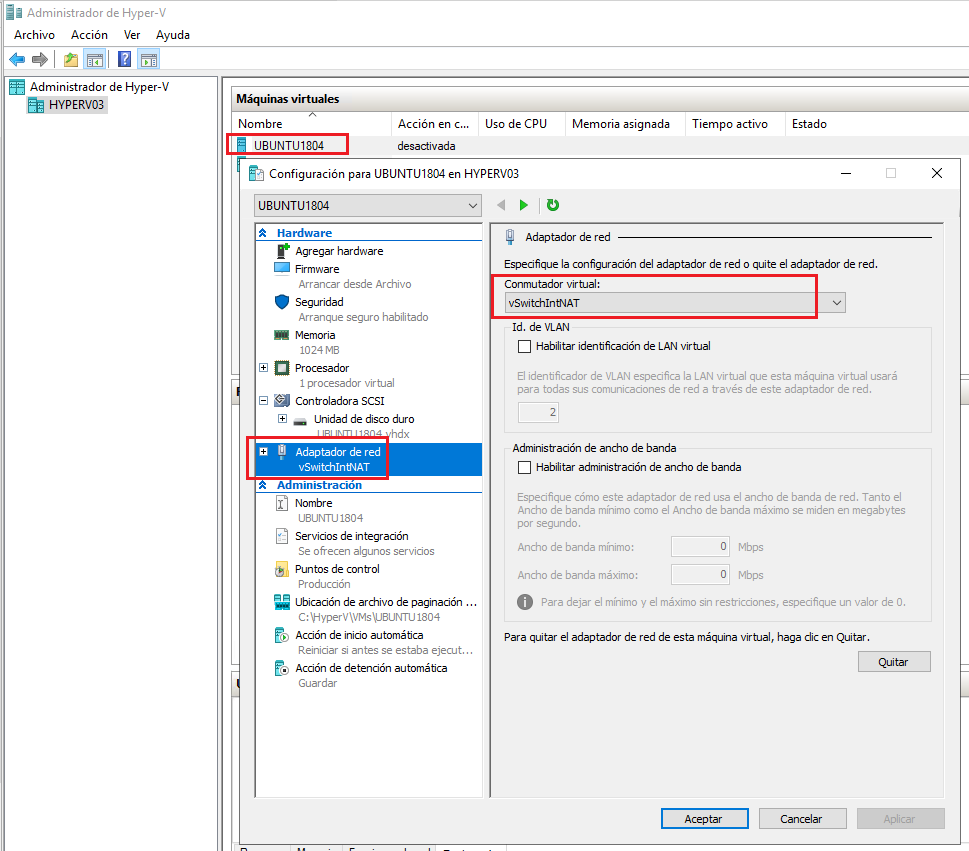
Task: Click the forward navigation arrow in the toolbar
Action: pos(40,58)
